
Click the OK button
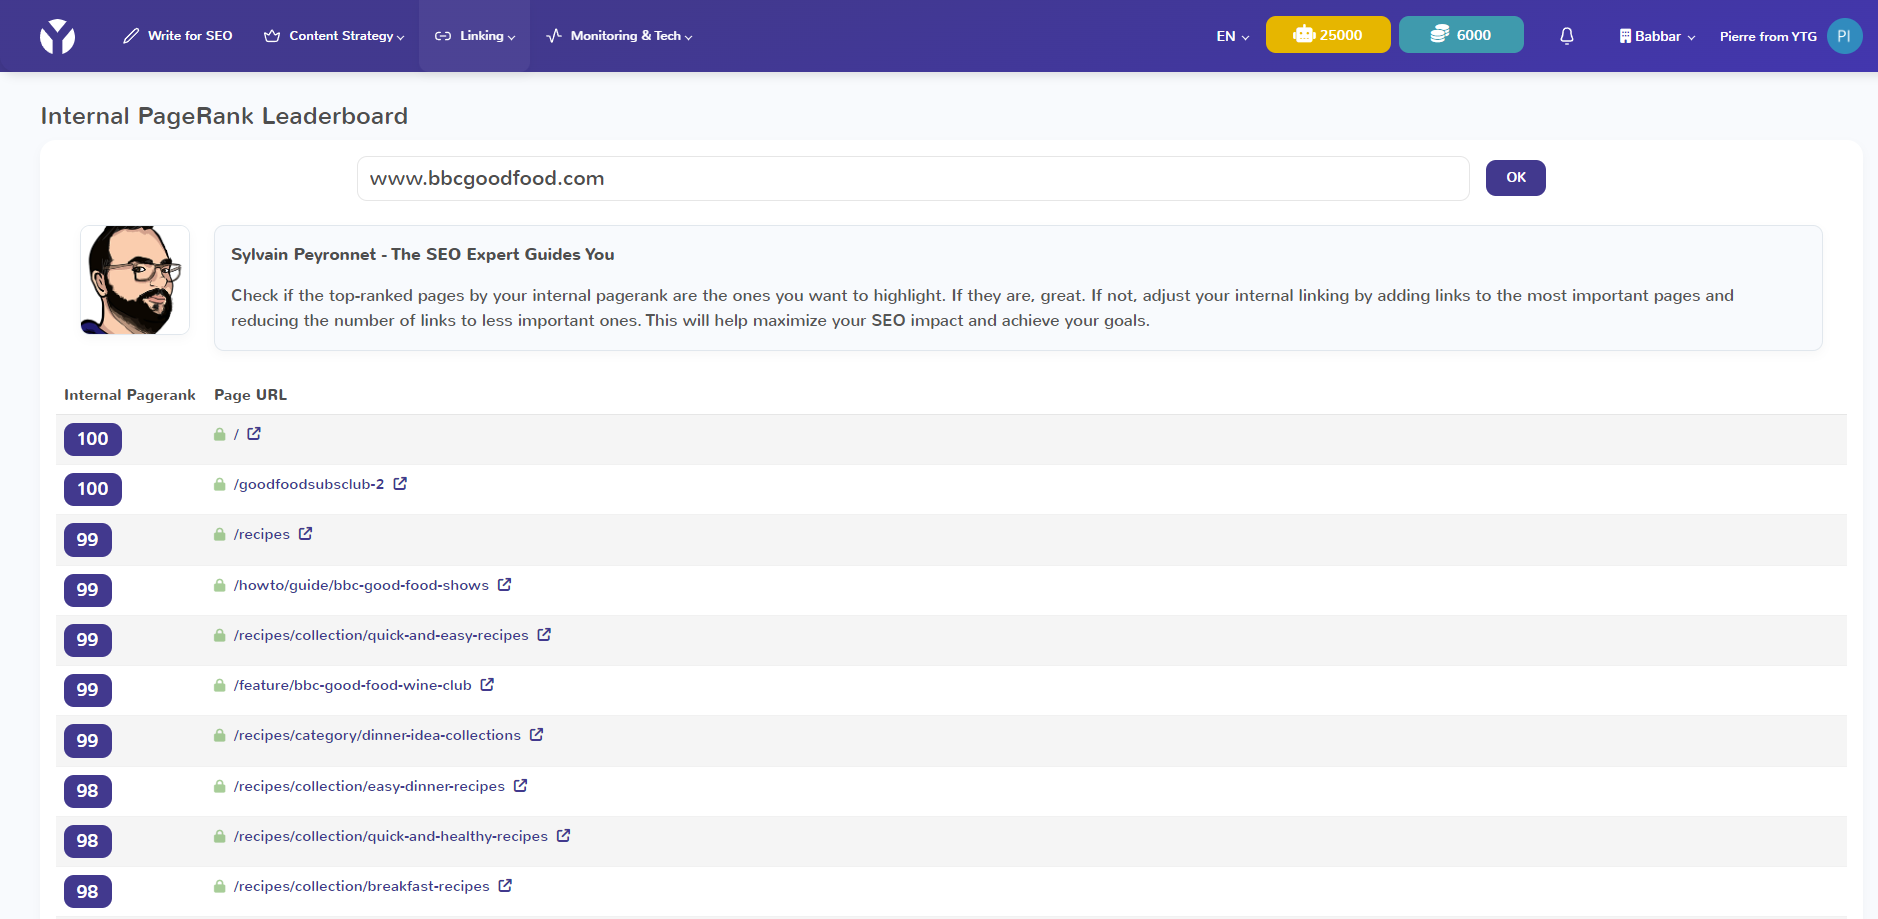(x=1515, y=177)
